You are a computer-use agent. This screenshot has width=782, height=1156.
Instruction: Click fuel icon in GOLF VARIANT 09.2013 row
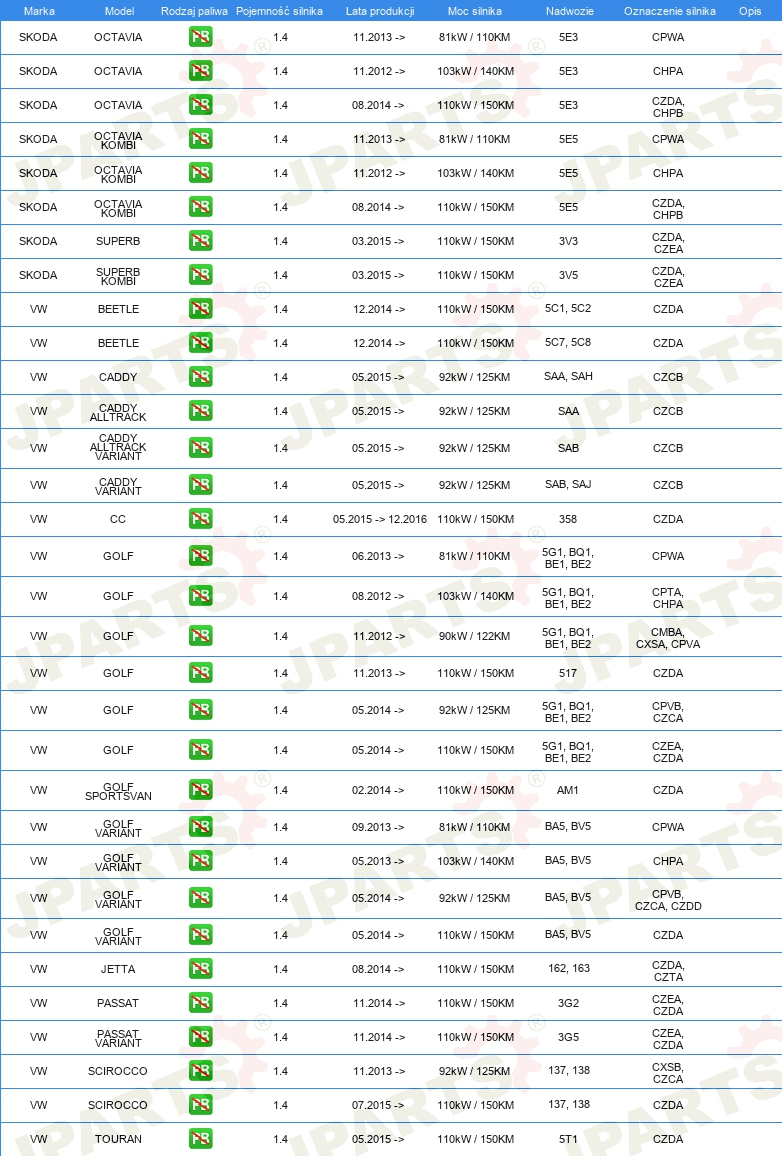tap(200, 826)
